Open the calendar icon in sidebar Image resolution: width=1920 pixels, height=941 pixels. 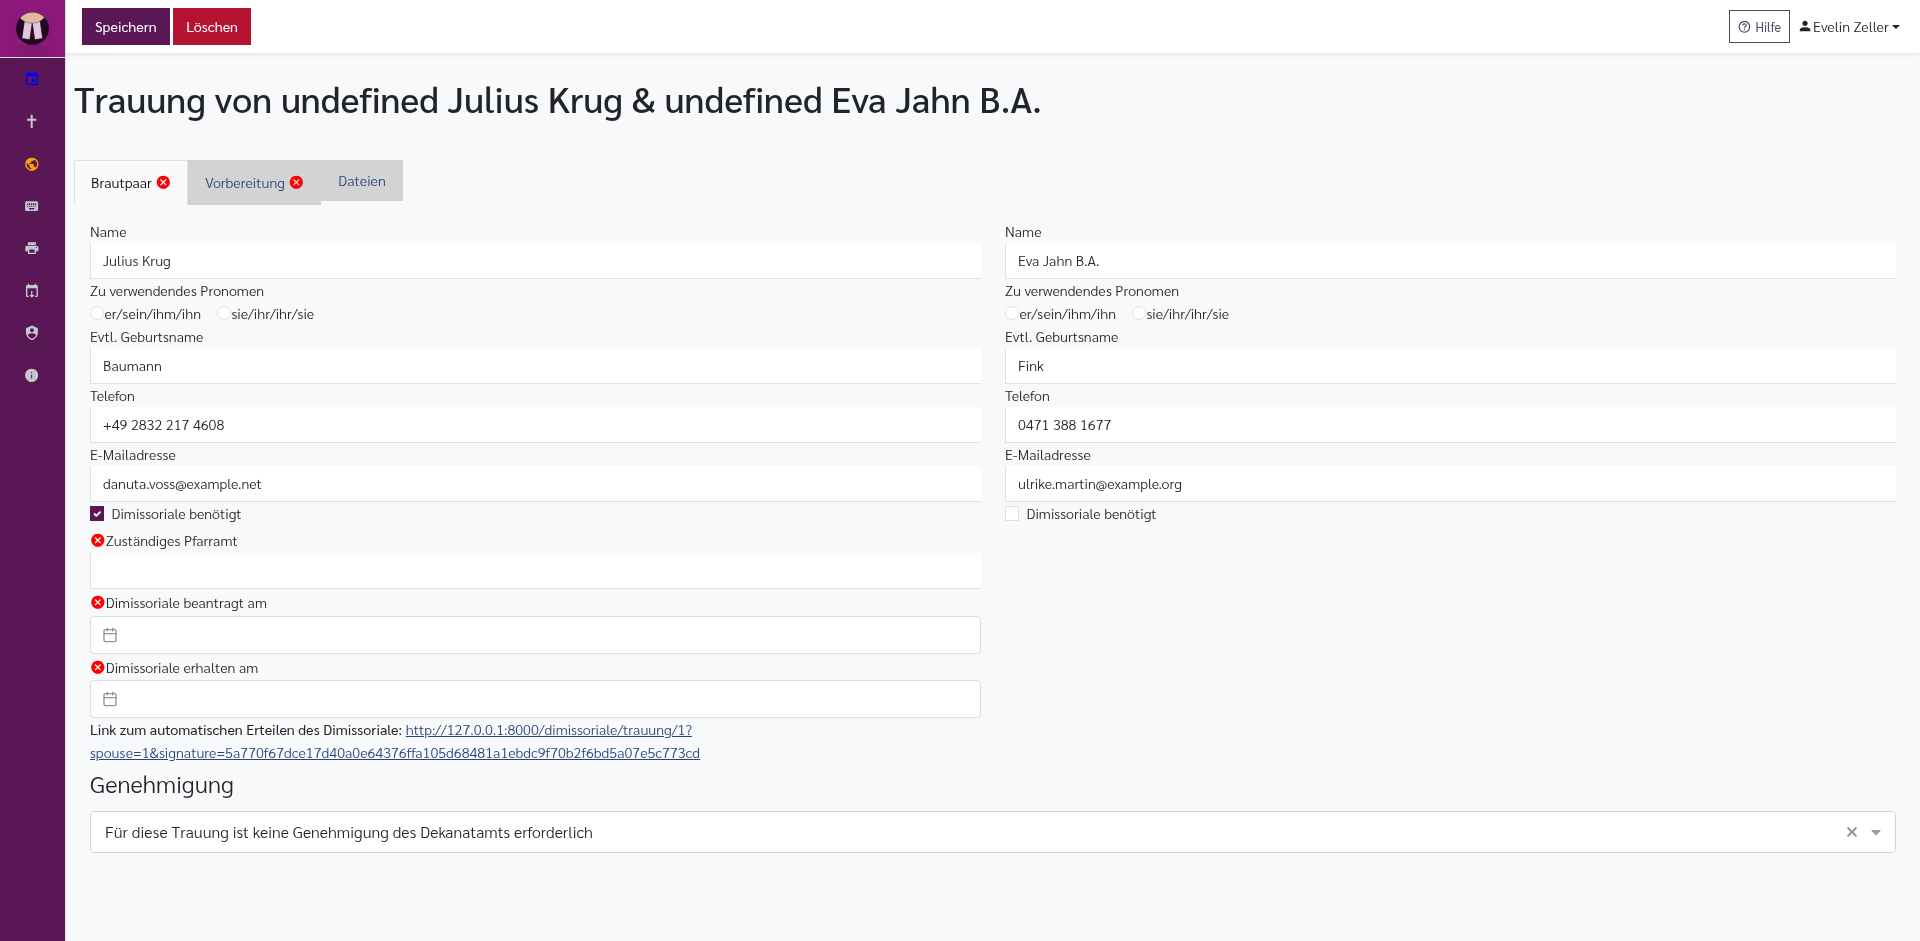click(x=32, y=79)
